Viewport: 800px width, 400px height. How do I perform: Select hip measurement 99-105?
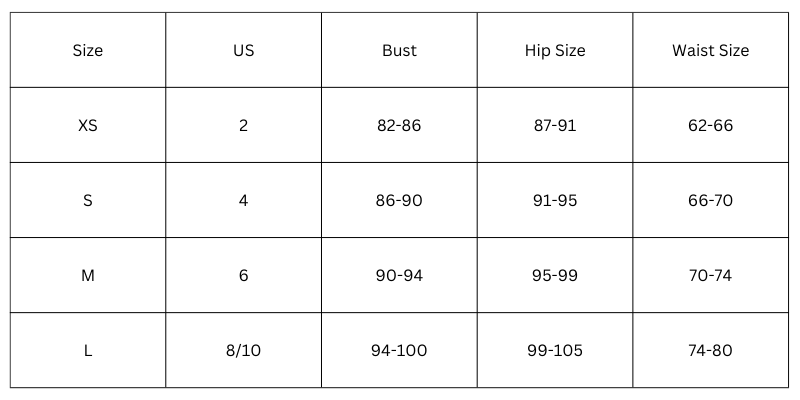(555, 350)
